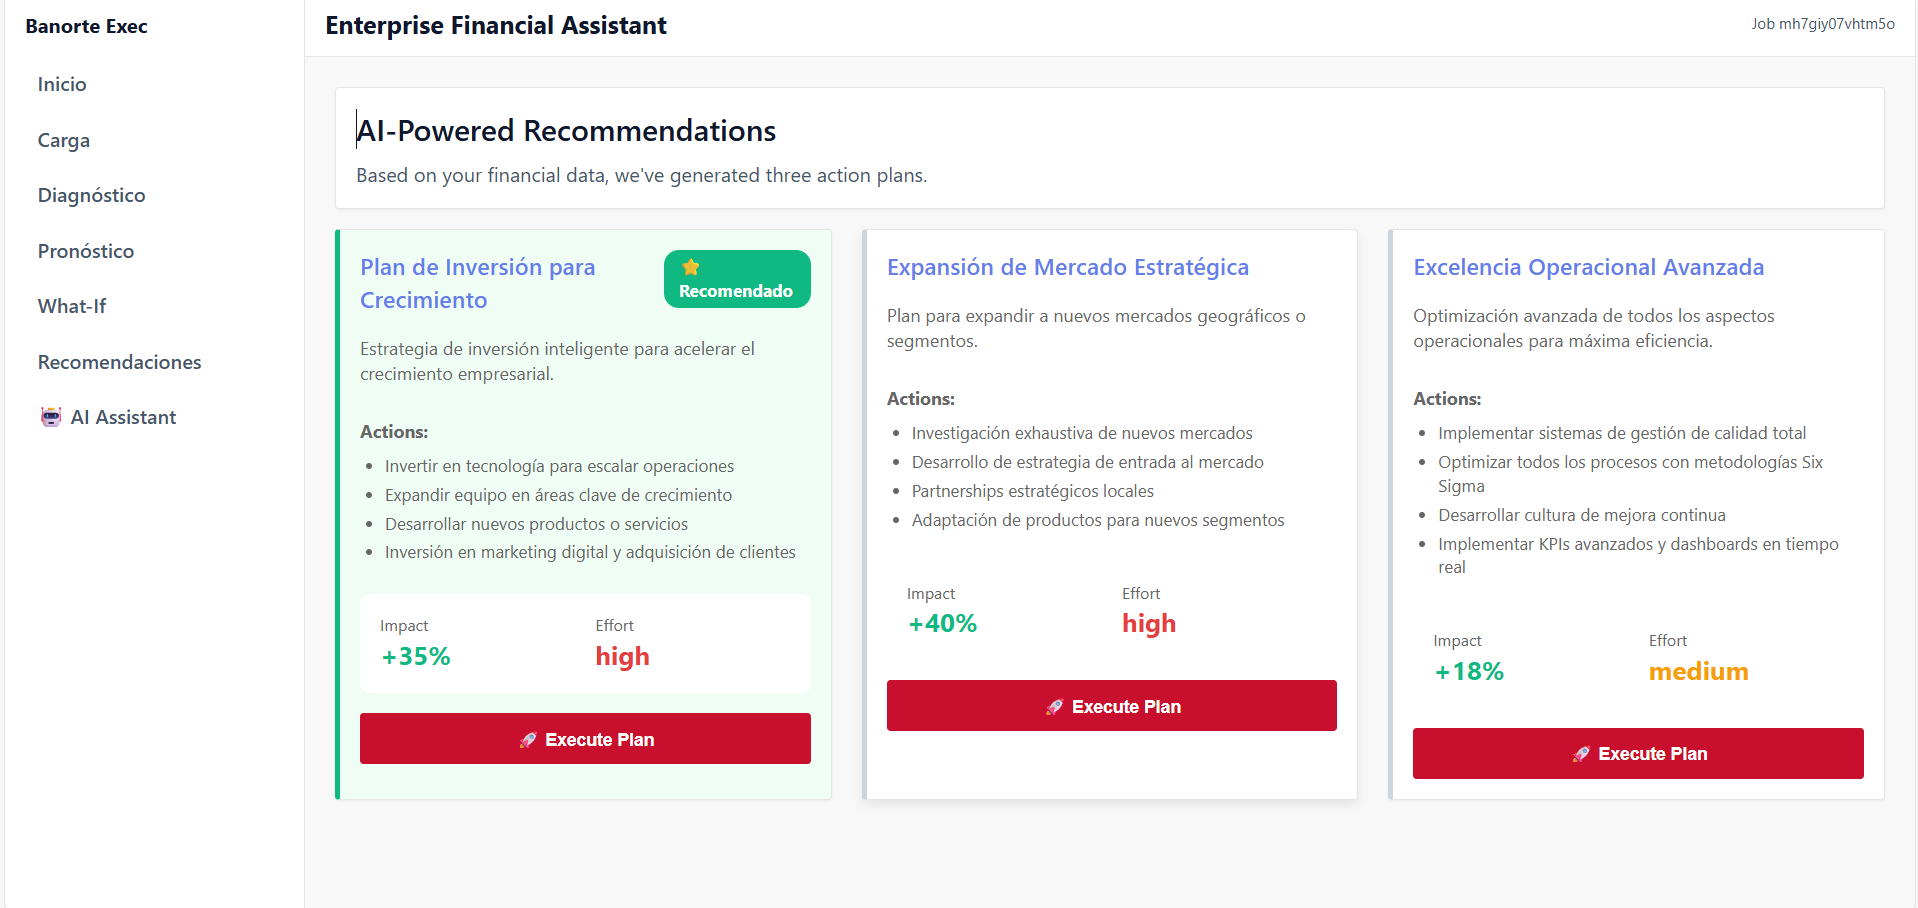Execute the Excelencia Operacional Avanzada plan
This screenshot has height=908, width=1918.
tap(1637, 753)
